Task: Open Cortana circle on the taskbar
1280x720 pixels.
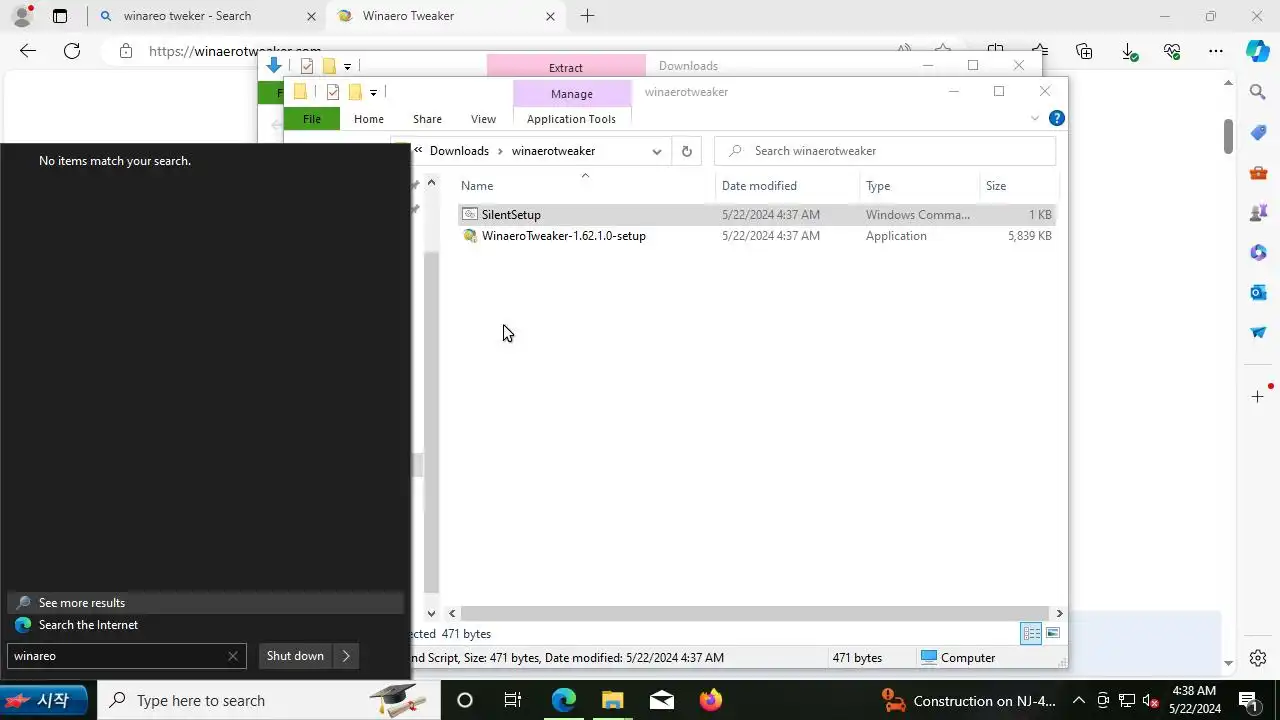Action: (464, 700)
